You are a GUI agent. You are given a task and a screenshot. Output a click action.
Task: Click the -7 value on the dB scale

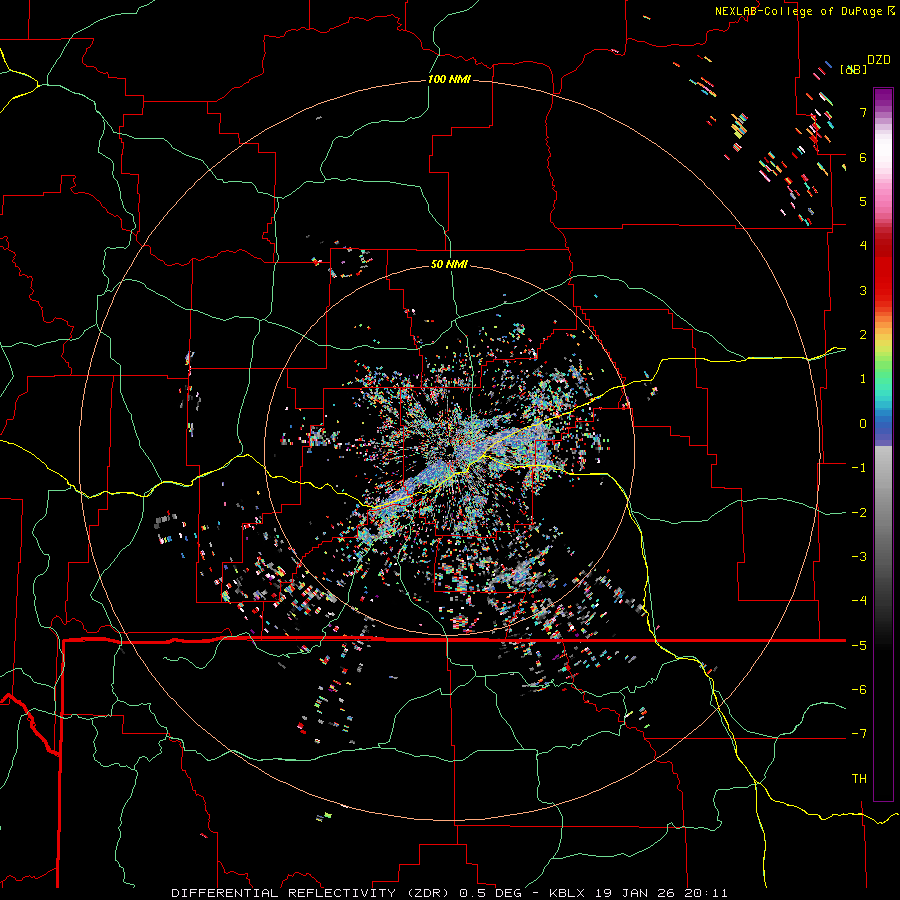(859, 734)
